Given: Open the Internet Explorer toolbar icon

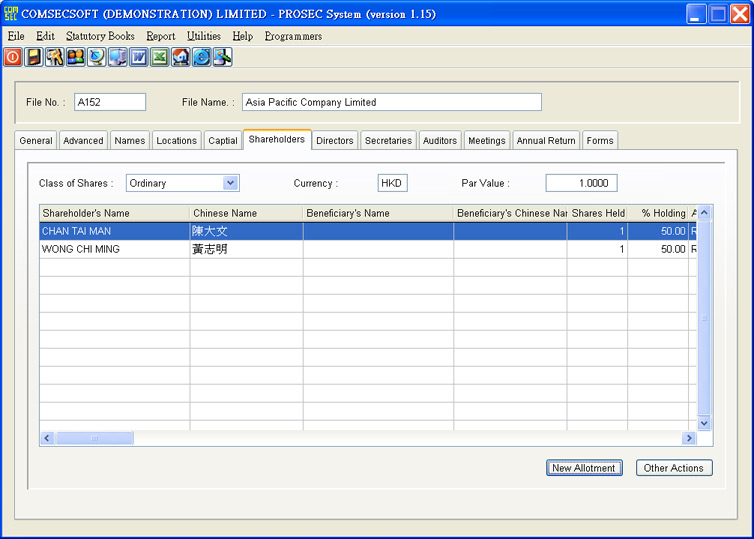Looking at the screenshot, I should pyautogui.click(x=202, y=58).
